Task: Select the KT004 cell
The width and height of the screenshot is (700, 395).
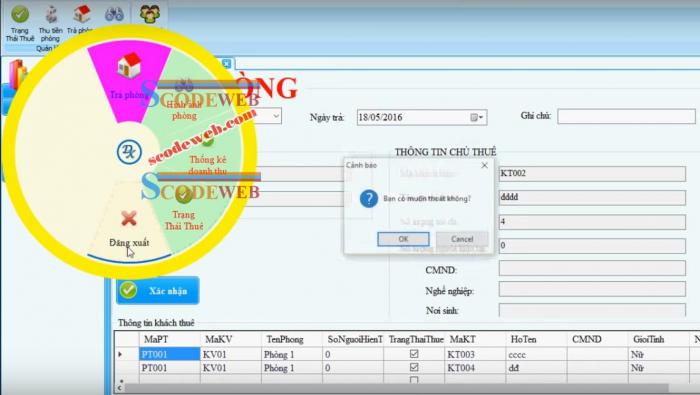Action: coord(475,368)
